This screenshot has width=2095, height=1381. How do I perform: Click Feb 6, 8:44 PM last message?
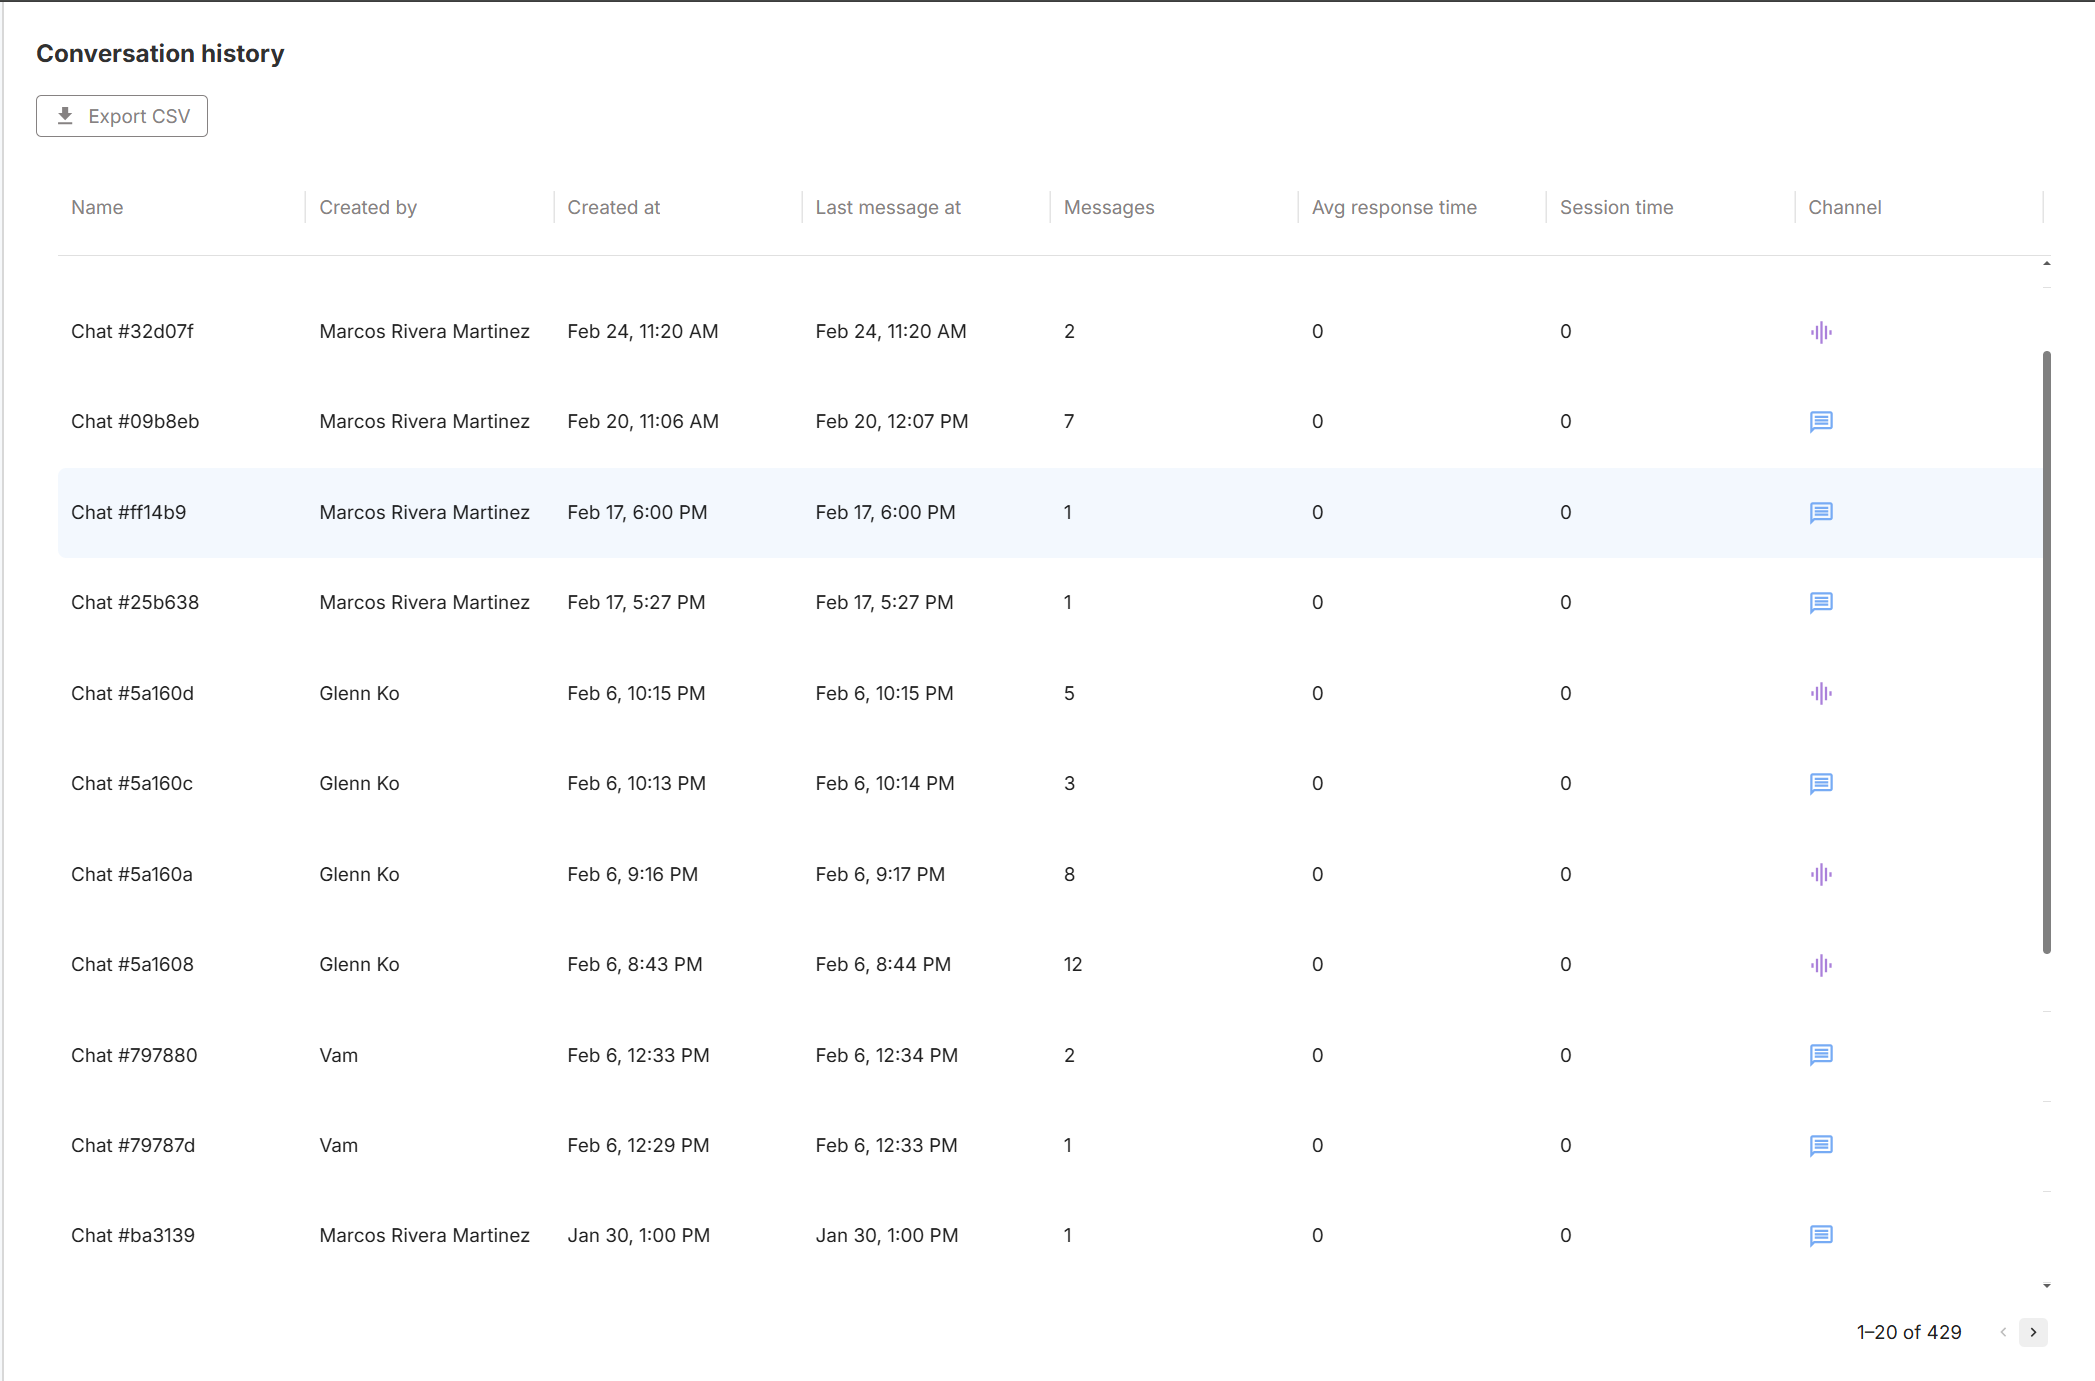(882, 964)
